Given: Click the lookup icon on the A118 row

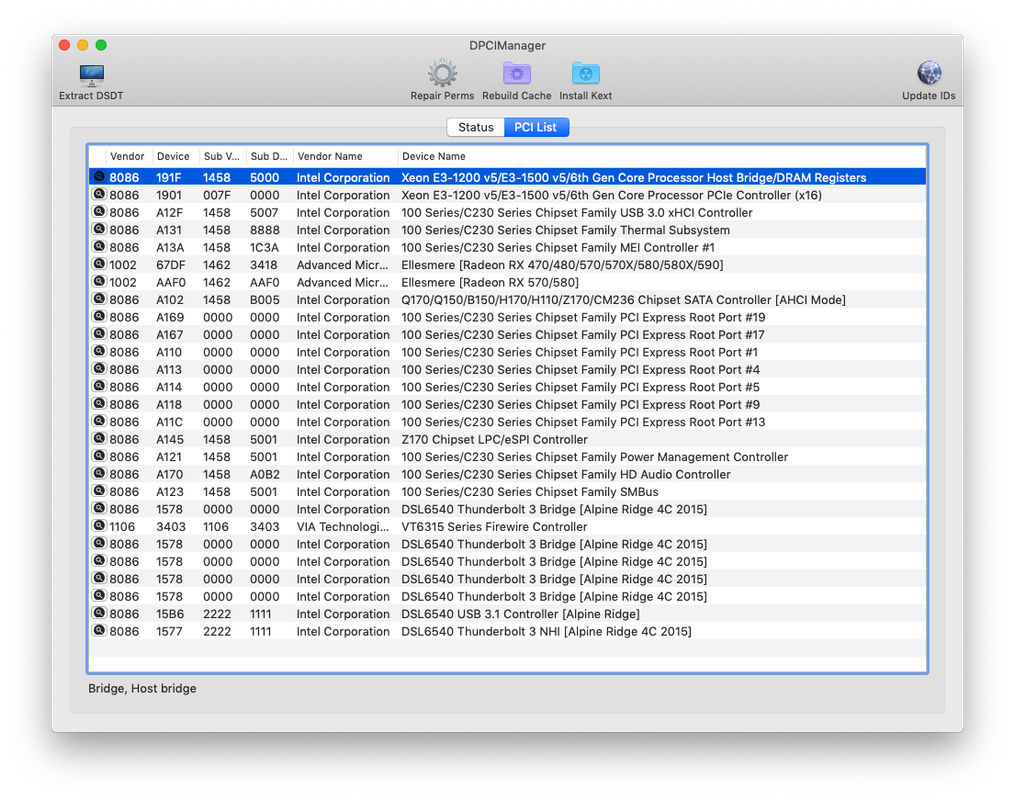Looking at the screenshot, I should [x=99, y=404].
